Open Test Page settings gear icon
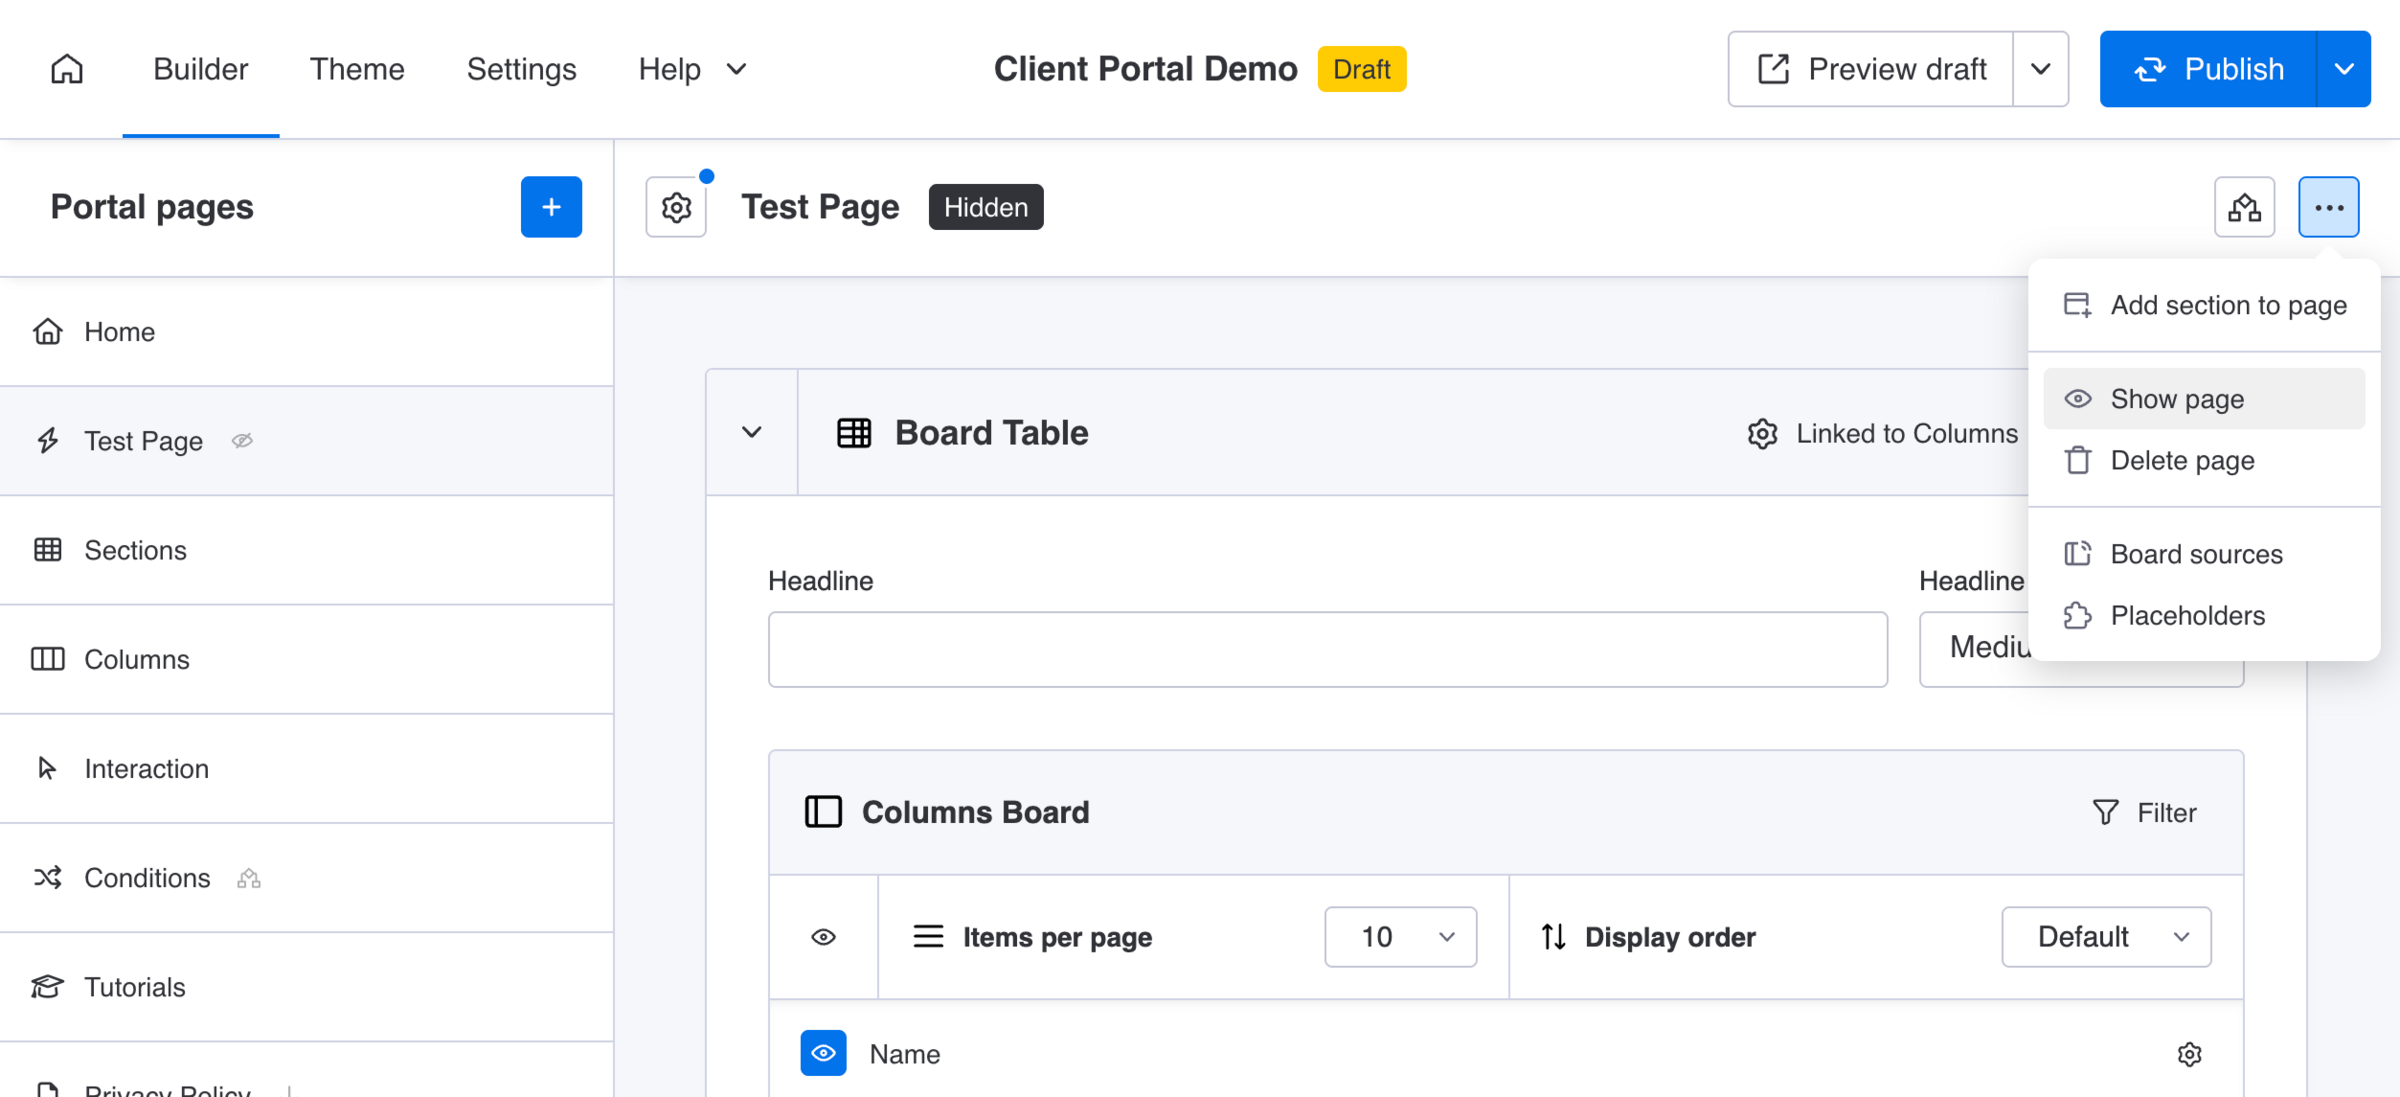The height and width of the screenshot is (1097, 2400). [x=676, y=207]
